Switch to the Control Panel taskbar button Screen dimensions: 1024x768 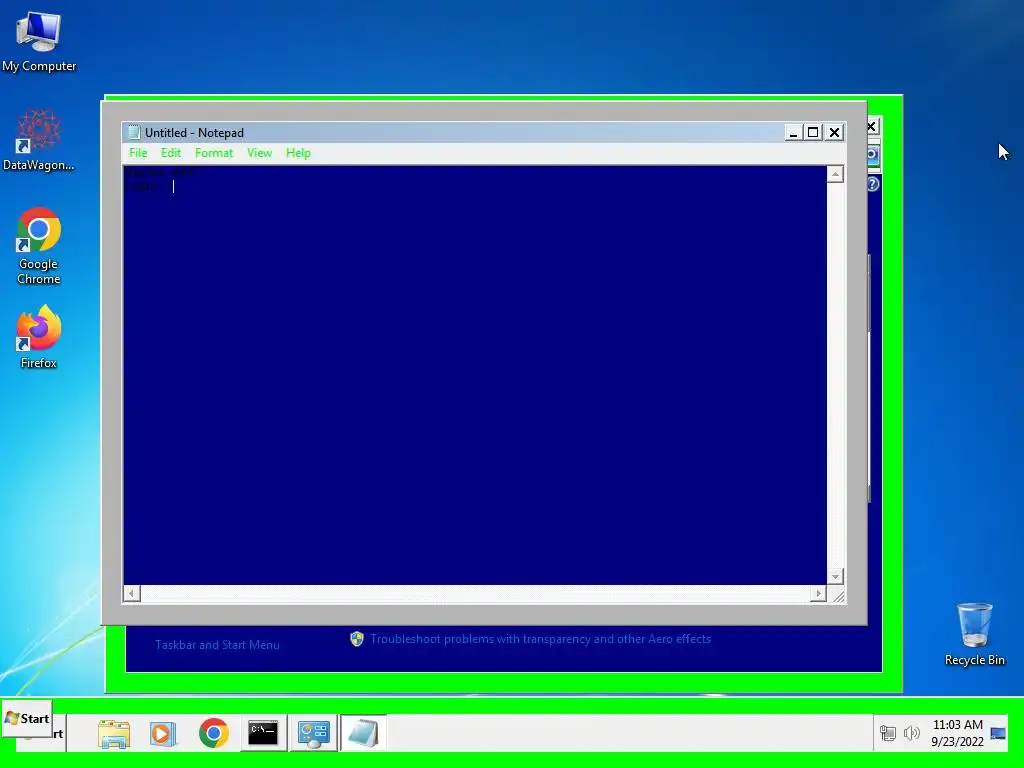coord(313,733)
